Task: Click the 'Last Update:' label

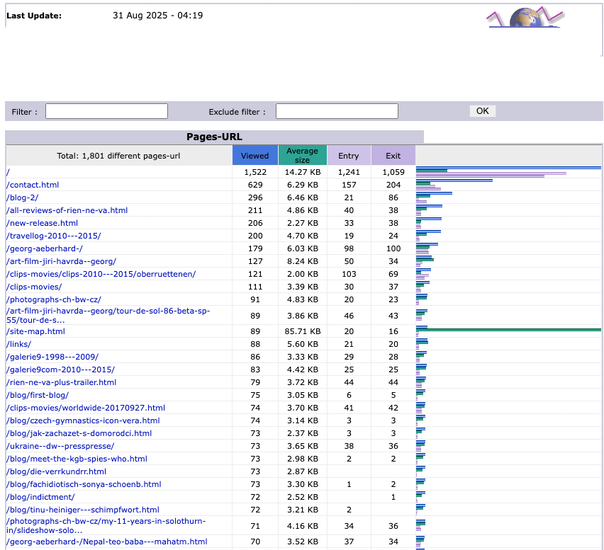Action: [34, 16]
